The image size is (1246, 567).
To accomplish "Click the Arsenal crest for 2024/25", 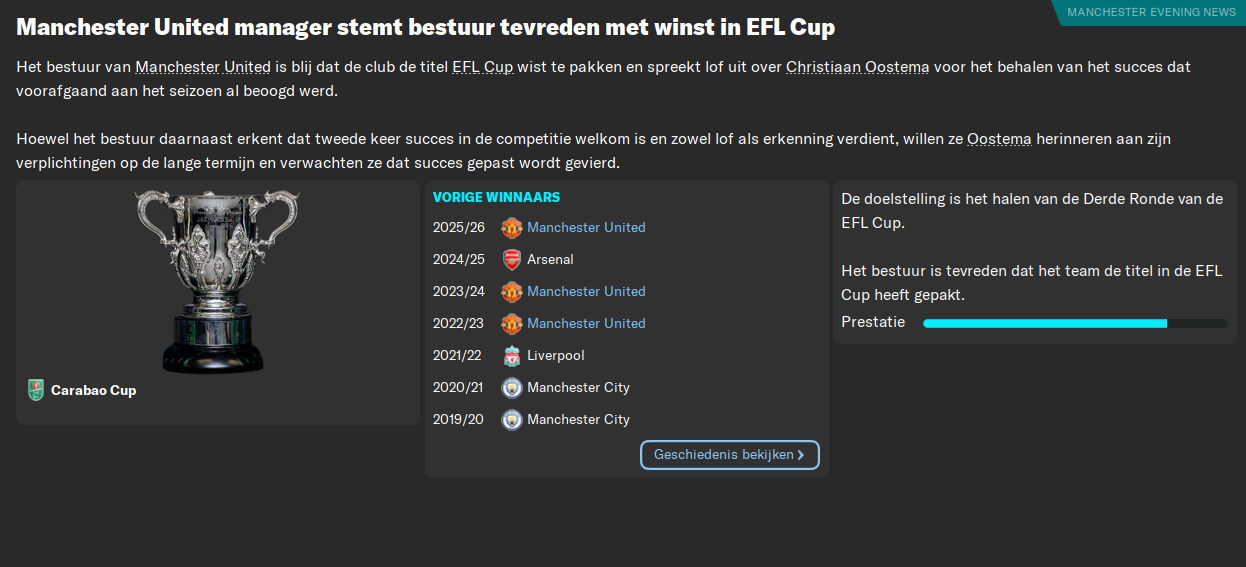I will (x=511, y=259).
